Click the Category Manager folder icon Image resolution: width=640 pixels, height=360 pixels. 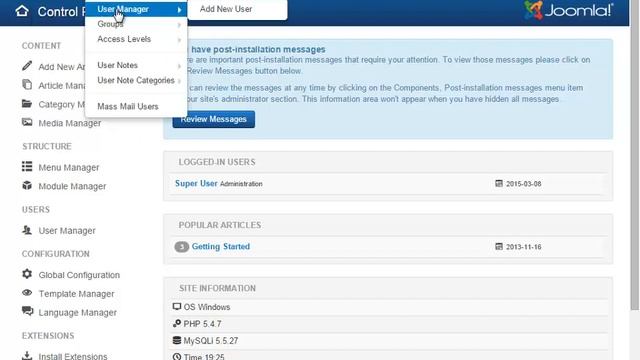tap(27, 103)
